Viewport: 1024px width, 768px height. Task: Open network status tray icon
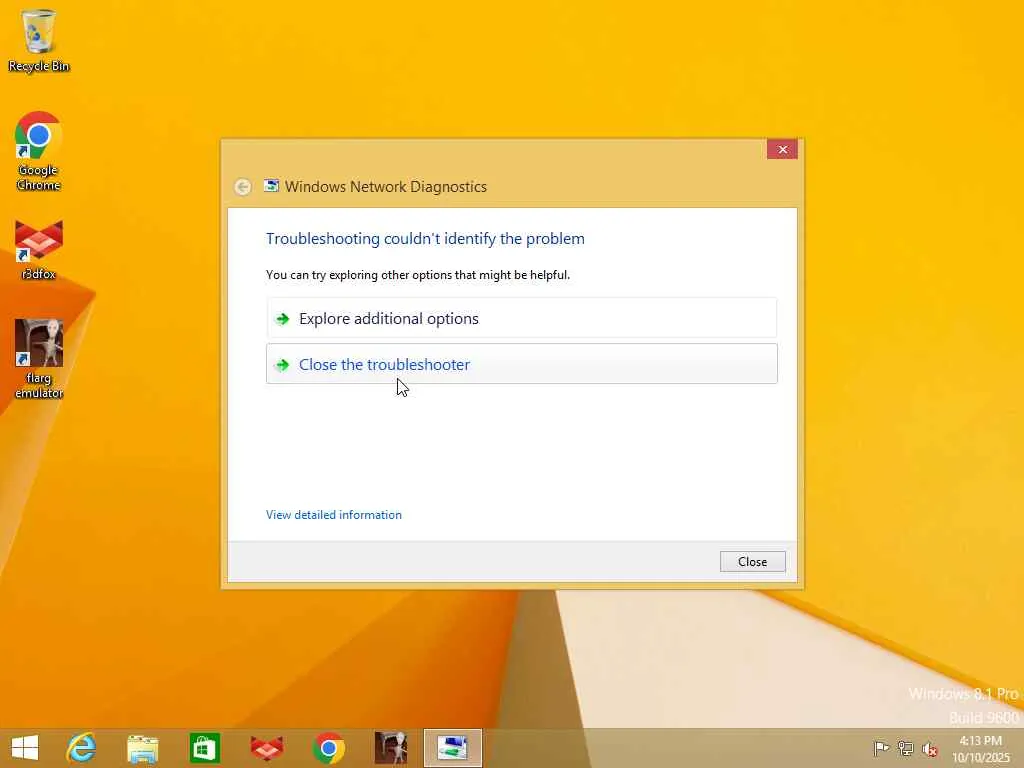point(905,748)
